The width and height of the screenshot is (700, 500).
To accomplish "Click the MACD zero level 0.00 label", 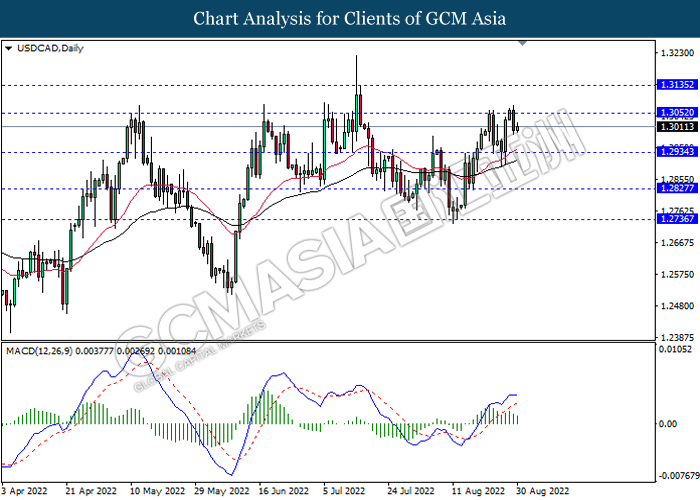I will [x=668, y=423].
